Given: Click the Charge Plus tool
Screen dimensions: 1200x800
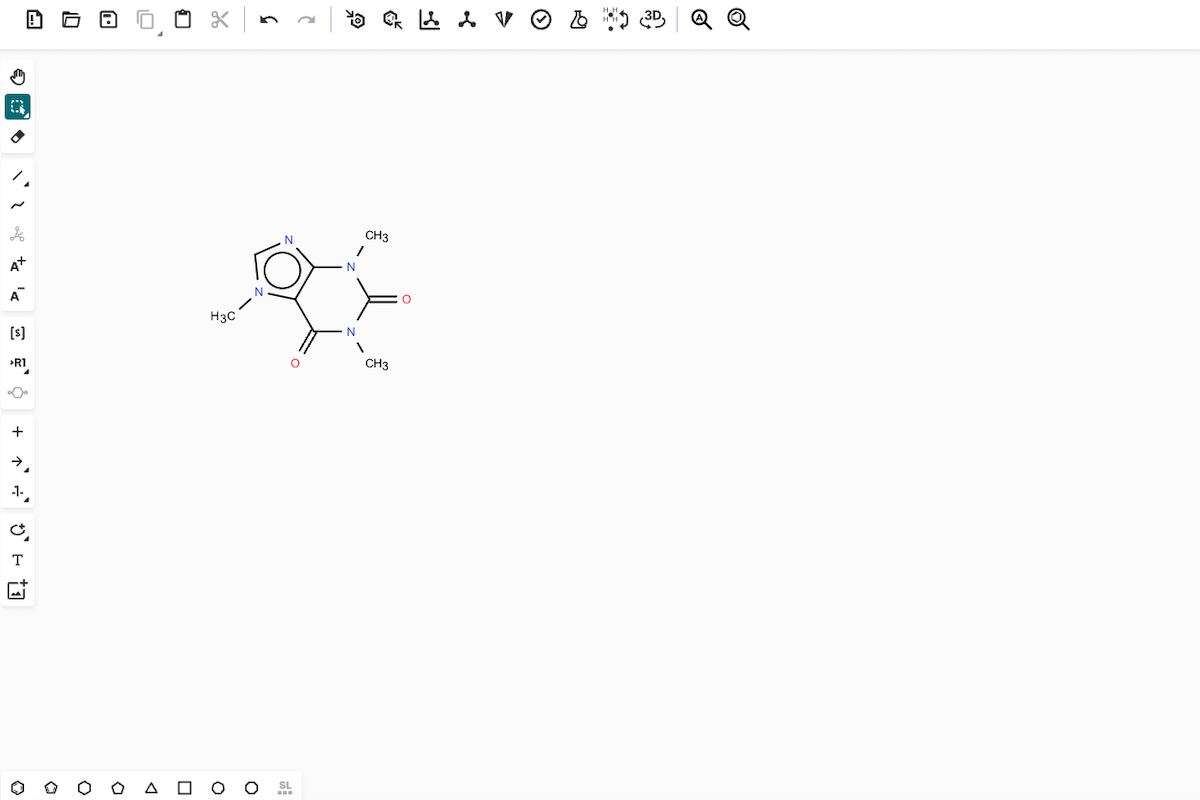Looking at the screenshot, I should coord(17,265).
